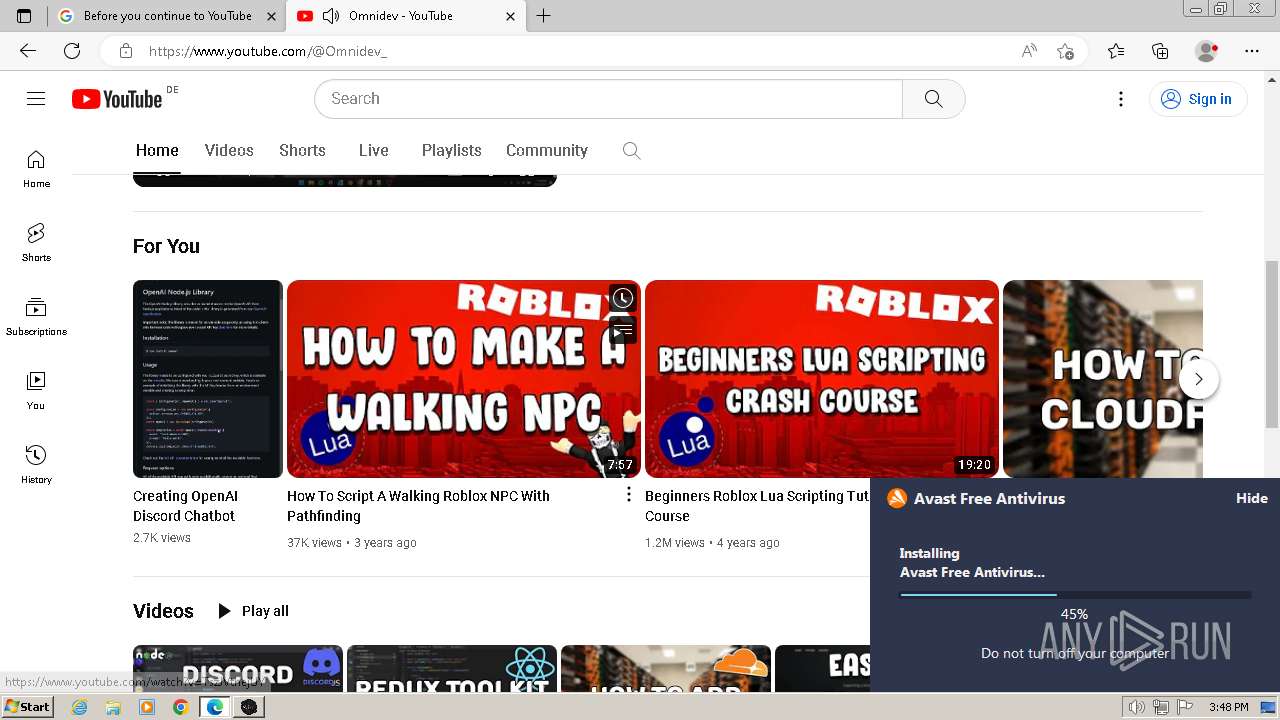The image size is (1280, 720).
Task: Go to the YouTube logo home link
Action: coord(117,99)
